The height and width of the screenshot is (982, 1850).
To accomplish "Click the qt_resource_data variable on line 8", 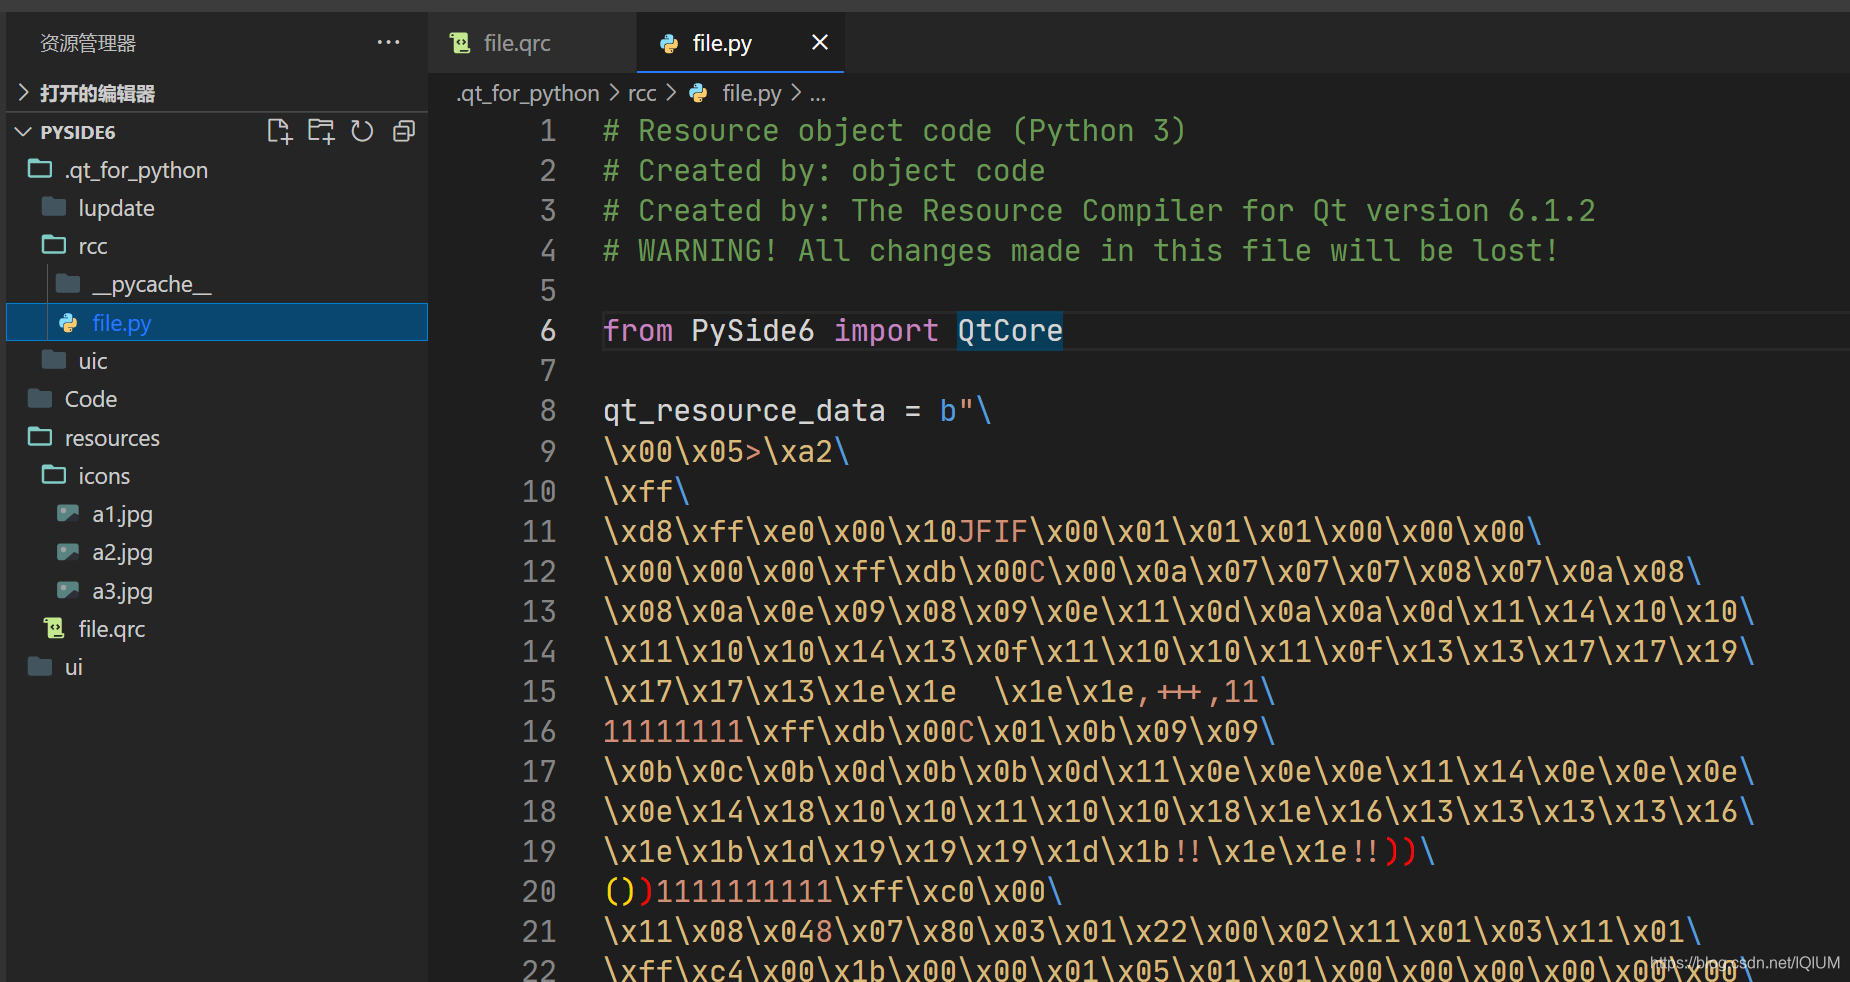I will [744, 411].
